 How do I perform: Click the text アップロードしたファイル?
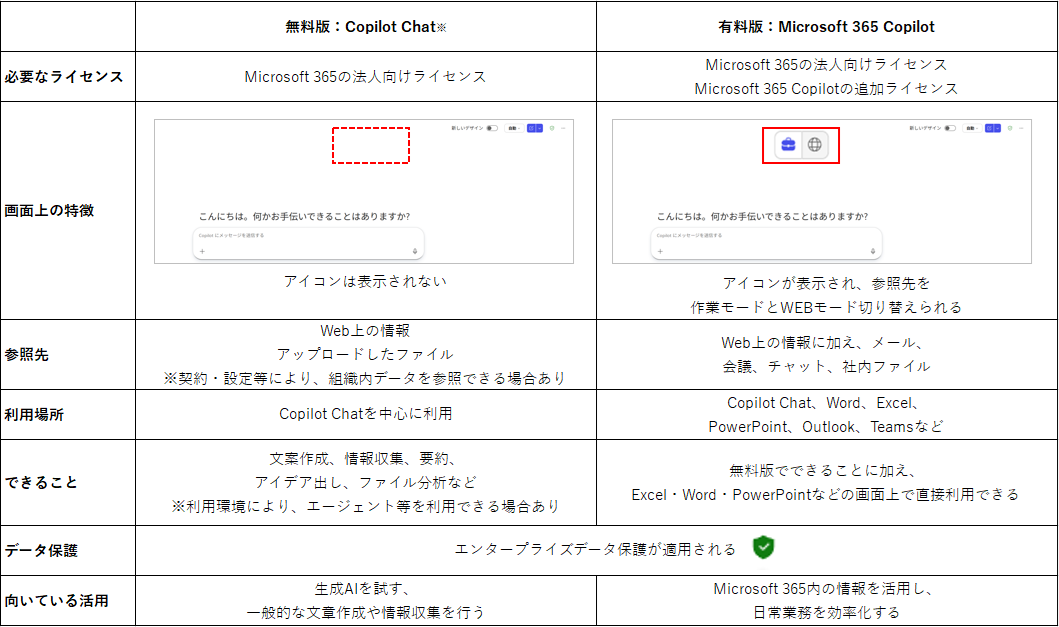point(365,354)
